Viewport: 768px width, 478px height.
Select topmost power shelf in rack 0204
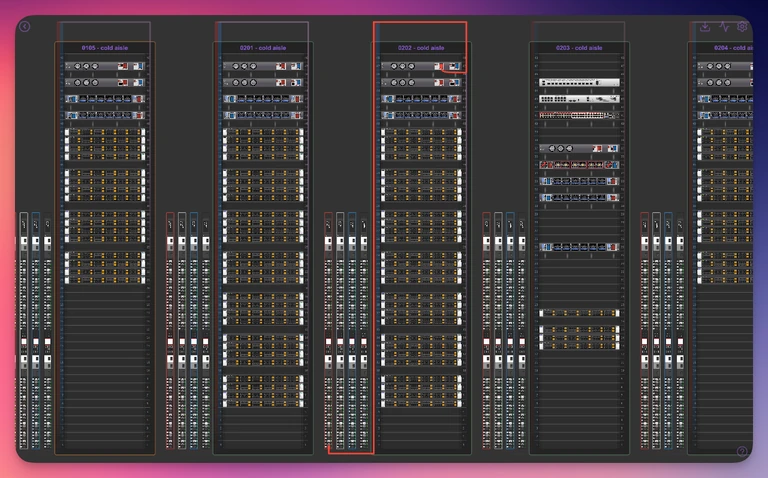click(725, 66)
